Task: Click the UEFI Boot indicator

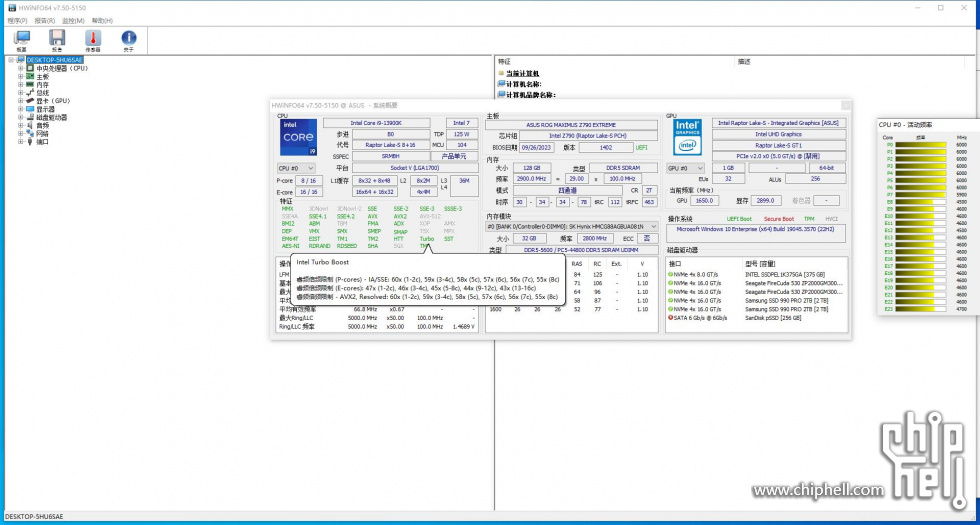Action: coord(739,219)
